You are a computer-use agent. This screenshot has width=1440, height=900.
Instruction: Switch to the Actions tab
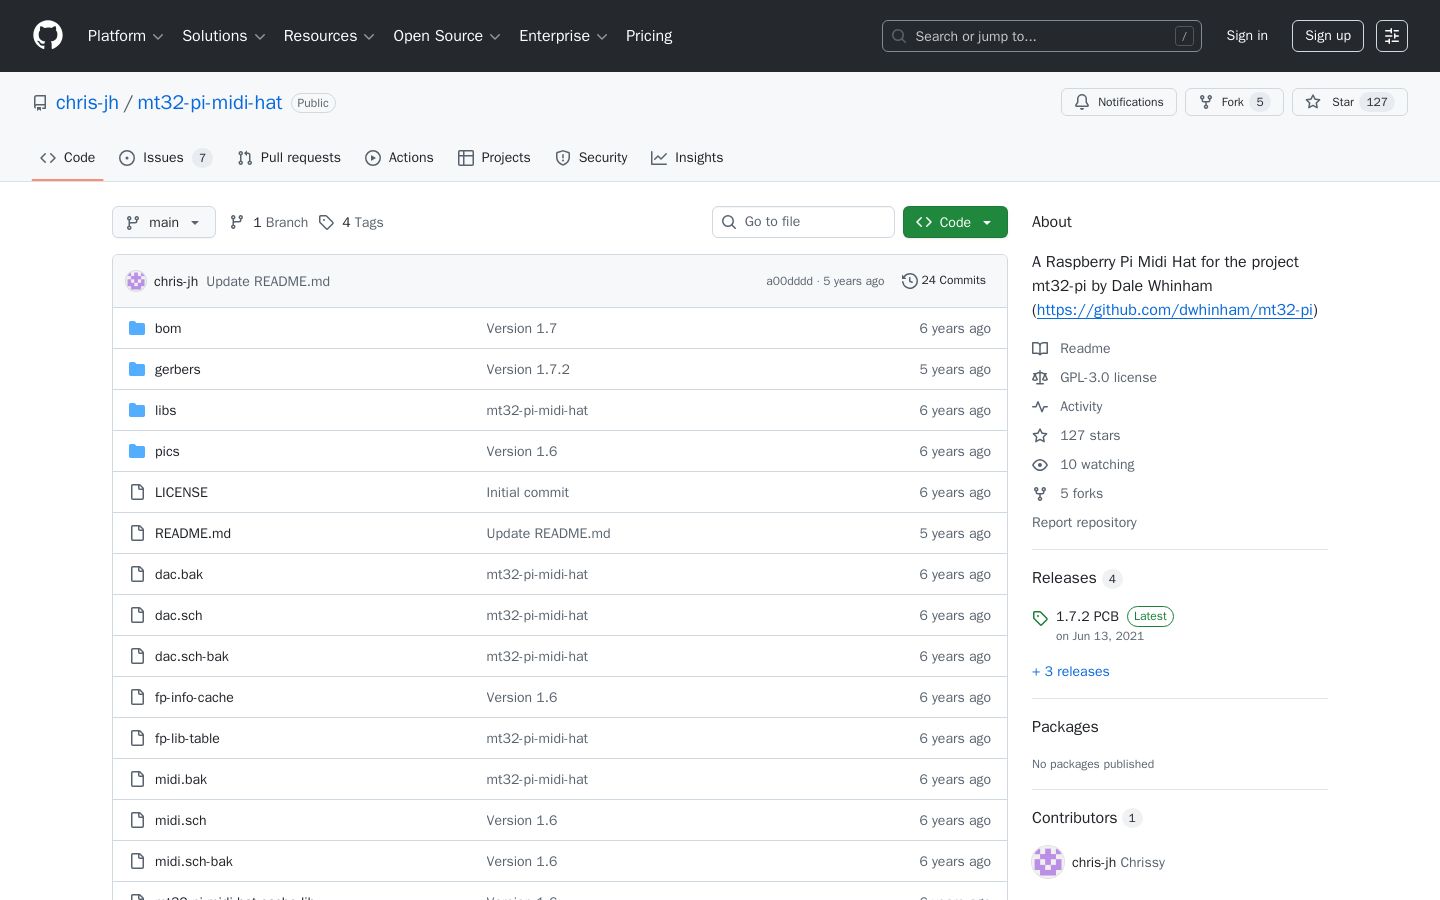399,158
